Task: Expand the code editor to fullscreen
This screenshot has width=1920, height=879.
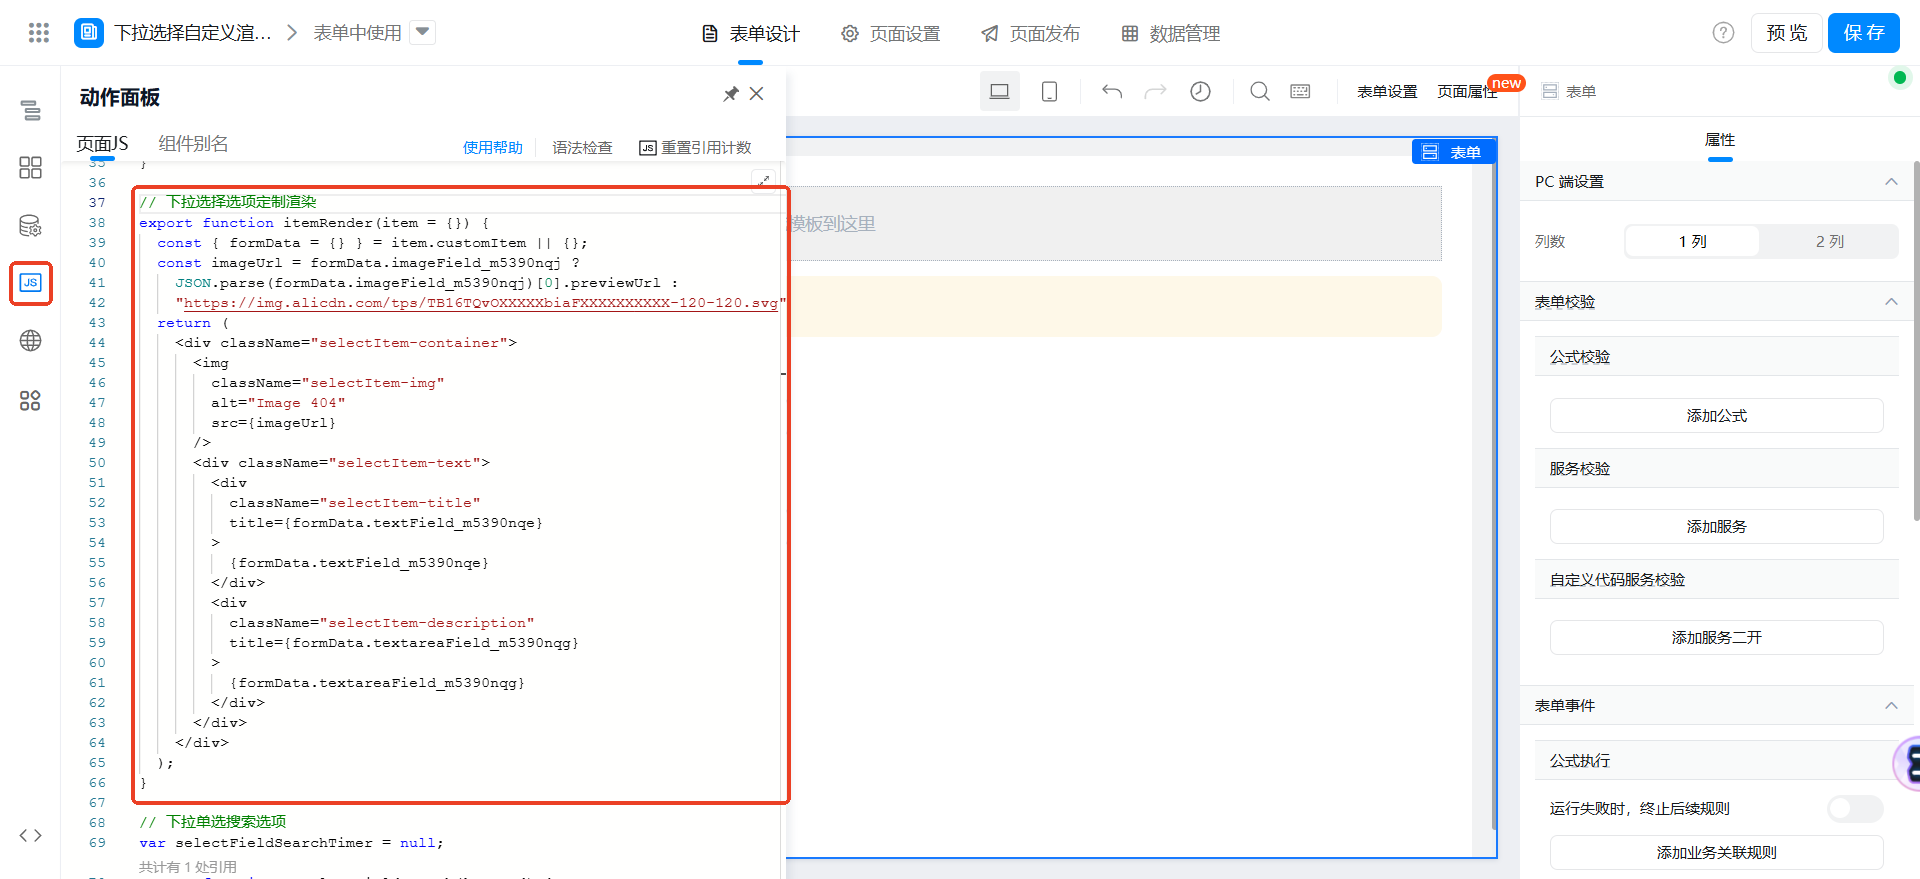Action: 764,181
